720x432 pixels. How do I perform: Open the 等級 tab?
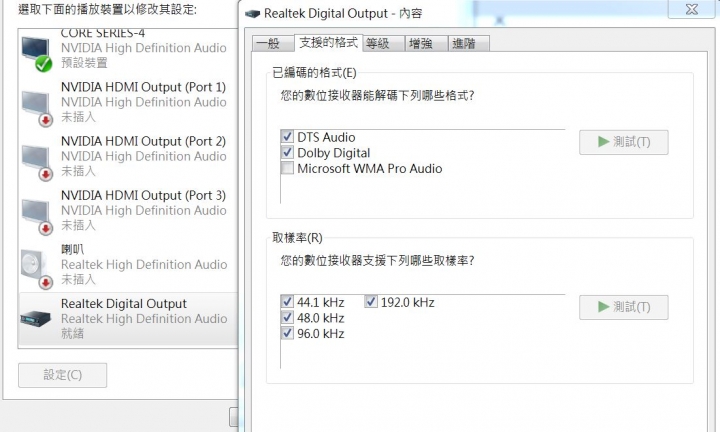coord(383,44)
